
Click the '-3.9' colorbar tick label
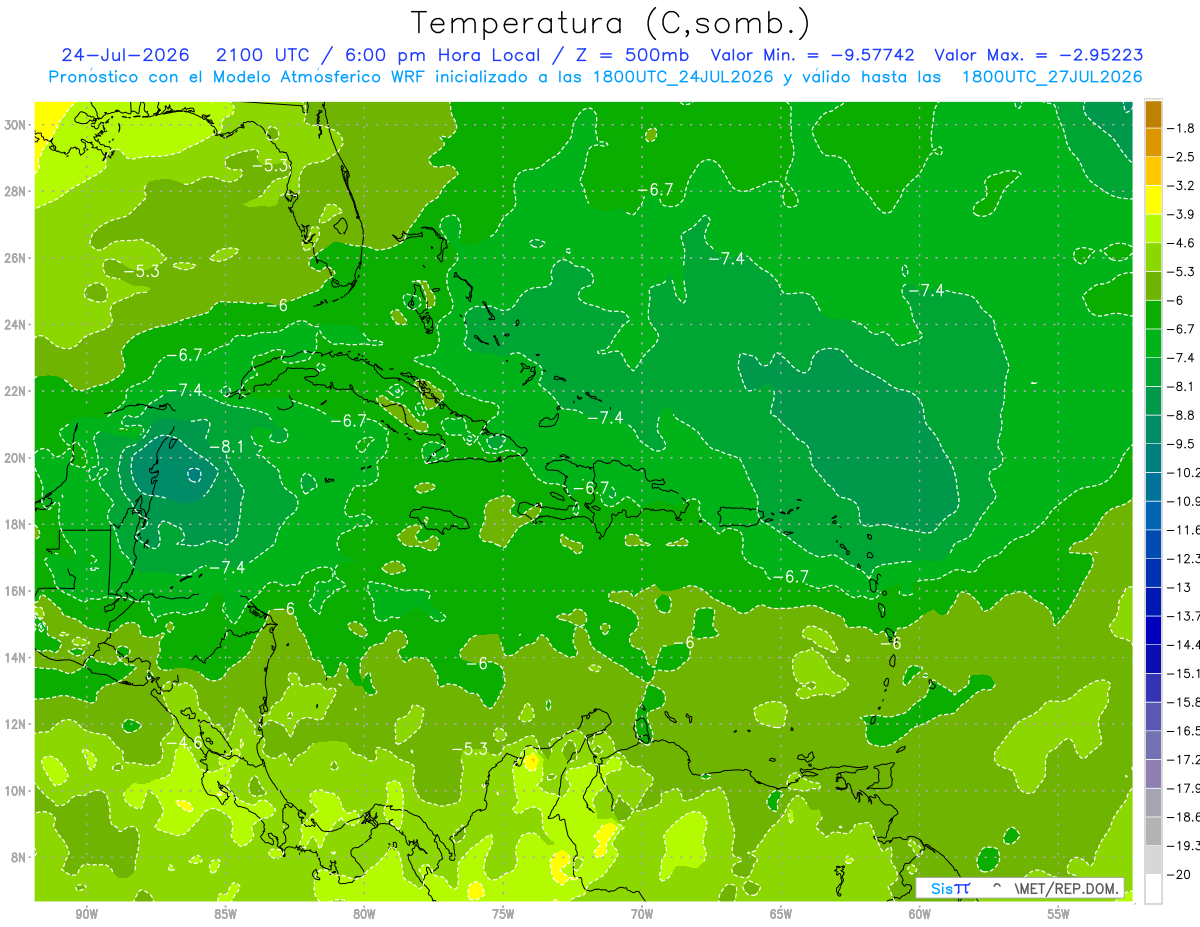point(1182,214)
